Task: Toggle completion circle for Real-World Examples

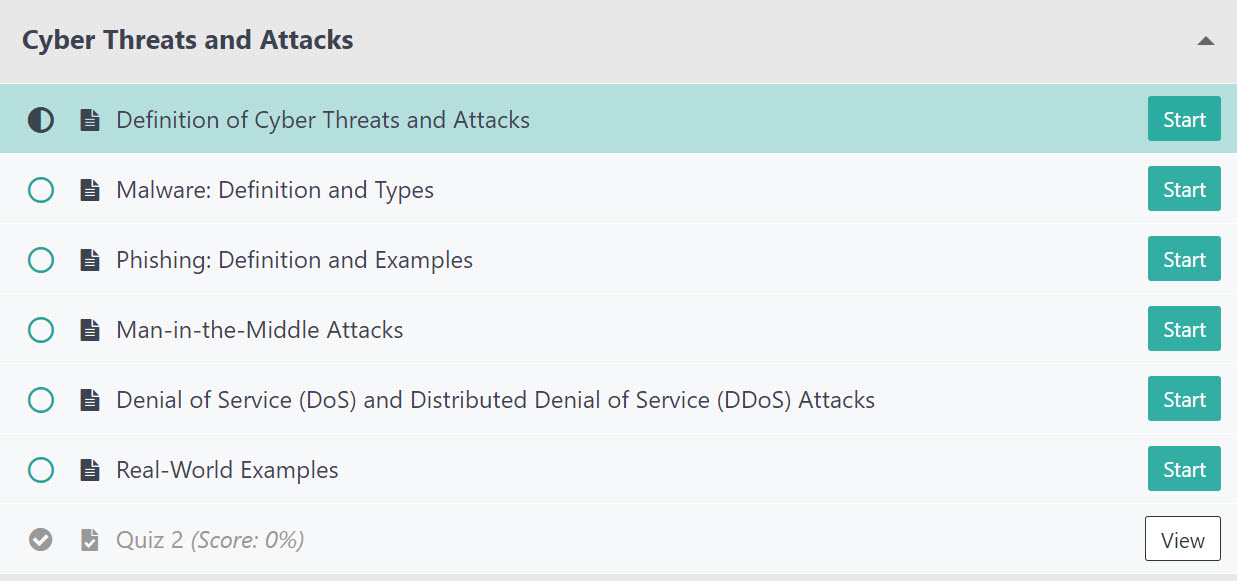Action: click(41, 470)
